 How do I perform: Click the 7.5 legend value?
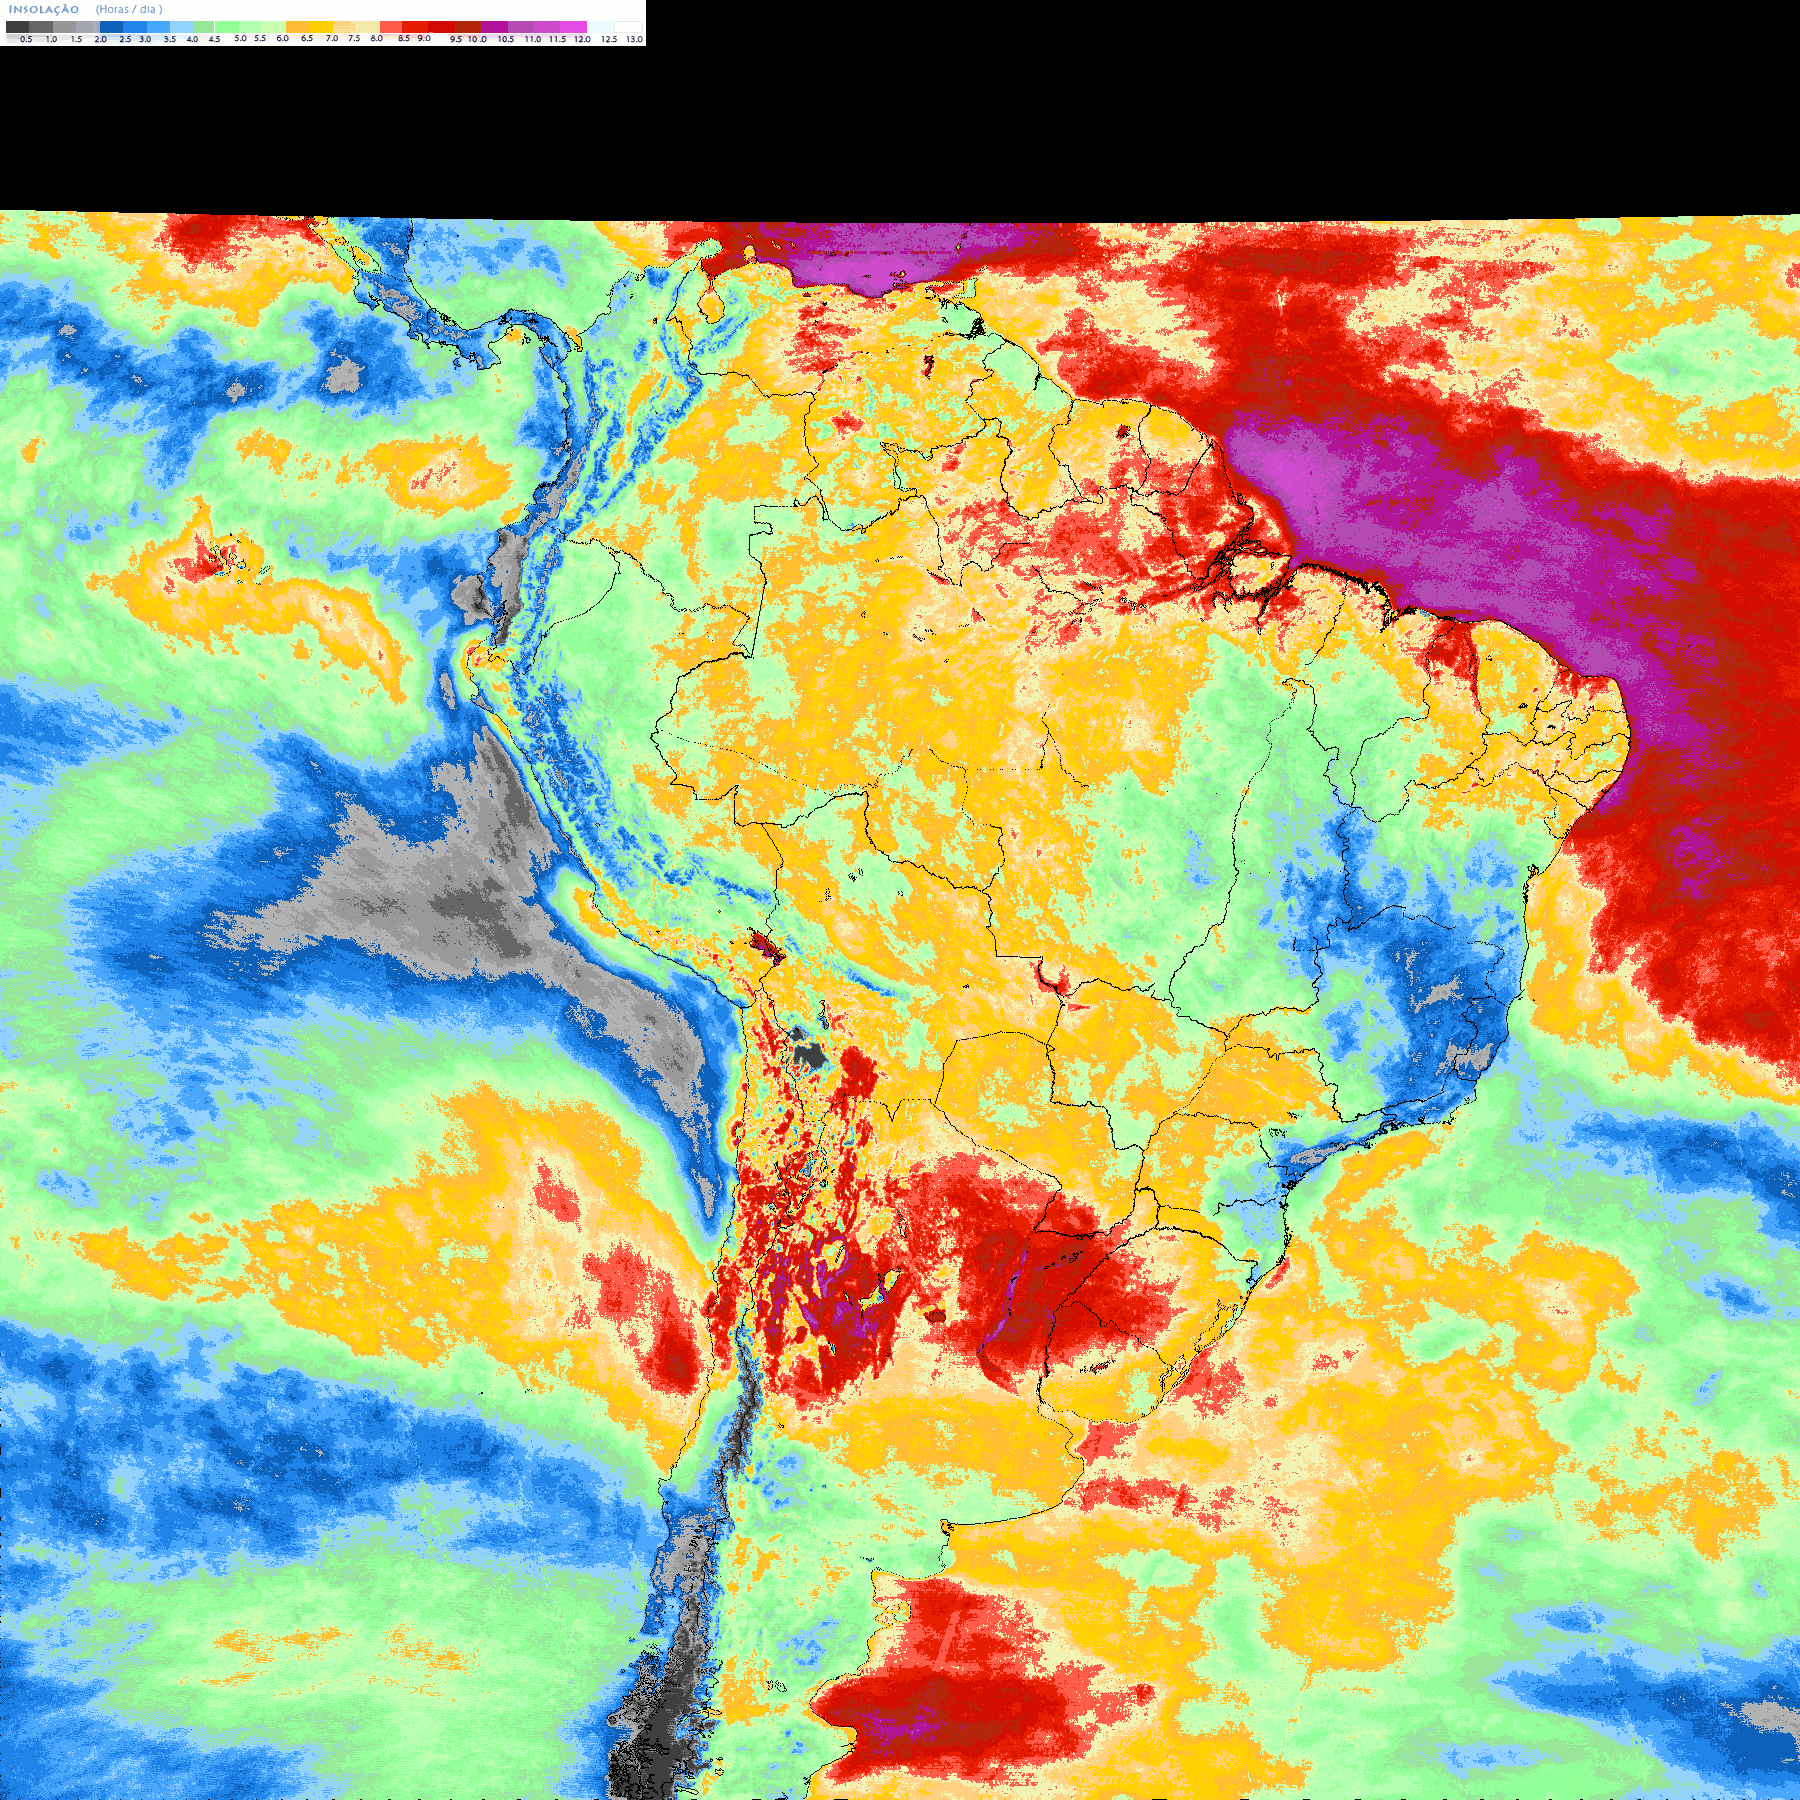[x=354, y=38]
